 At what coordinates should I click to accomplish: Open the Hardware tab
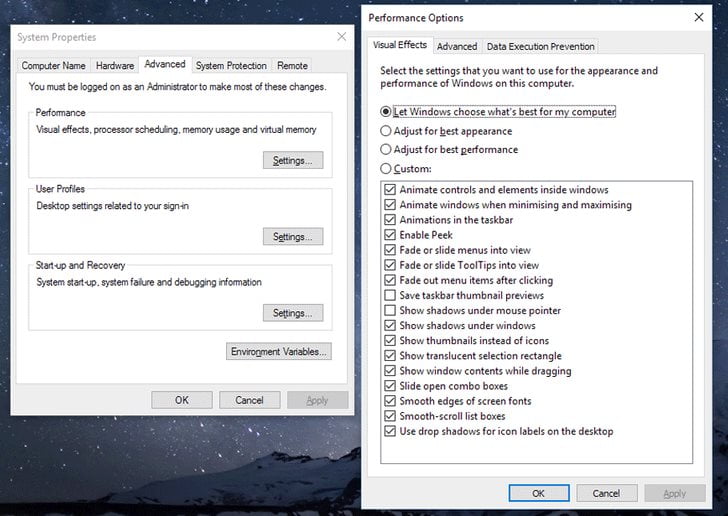point(115,66)
